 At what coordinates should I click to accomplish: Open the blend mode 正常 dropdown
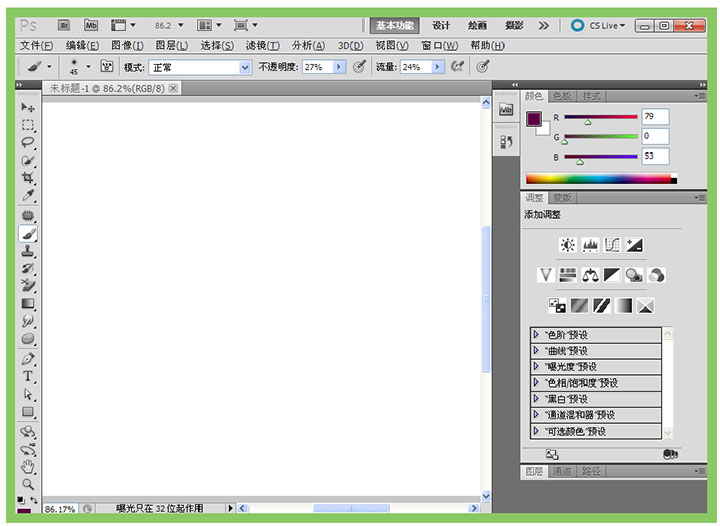[245, 67]
